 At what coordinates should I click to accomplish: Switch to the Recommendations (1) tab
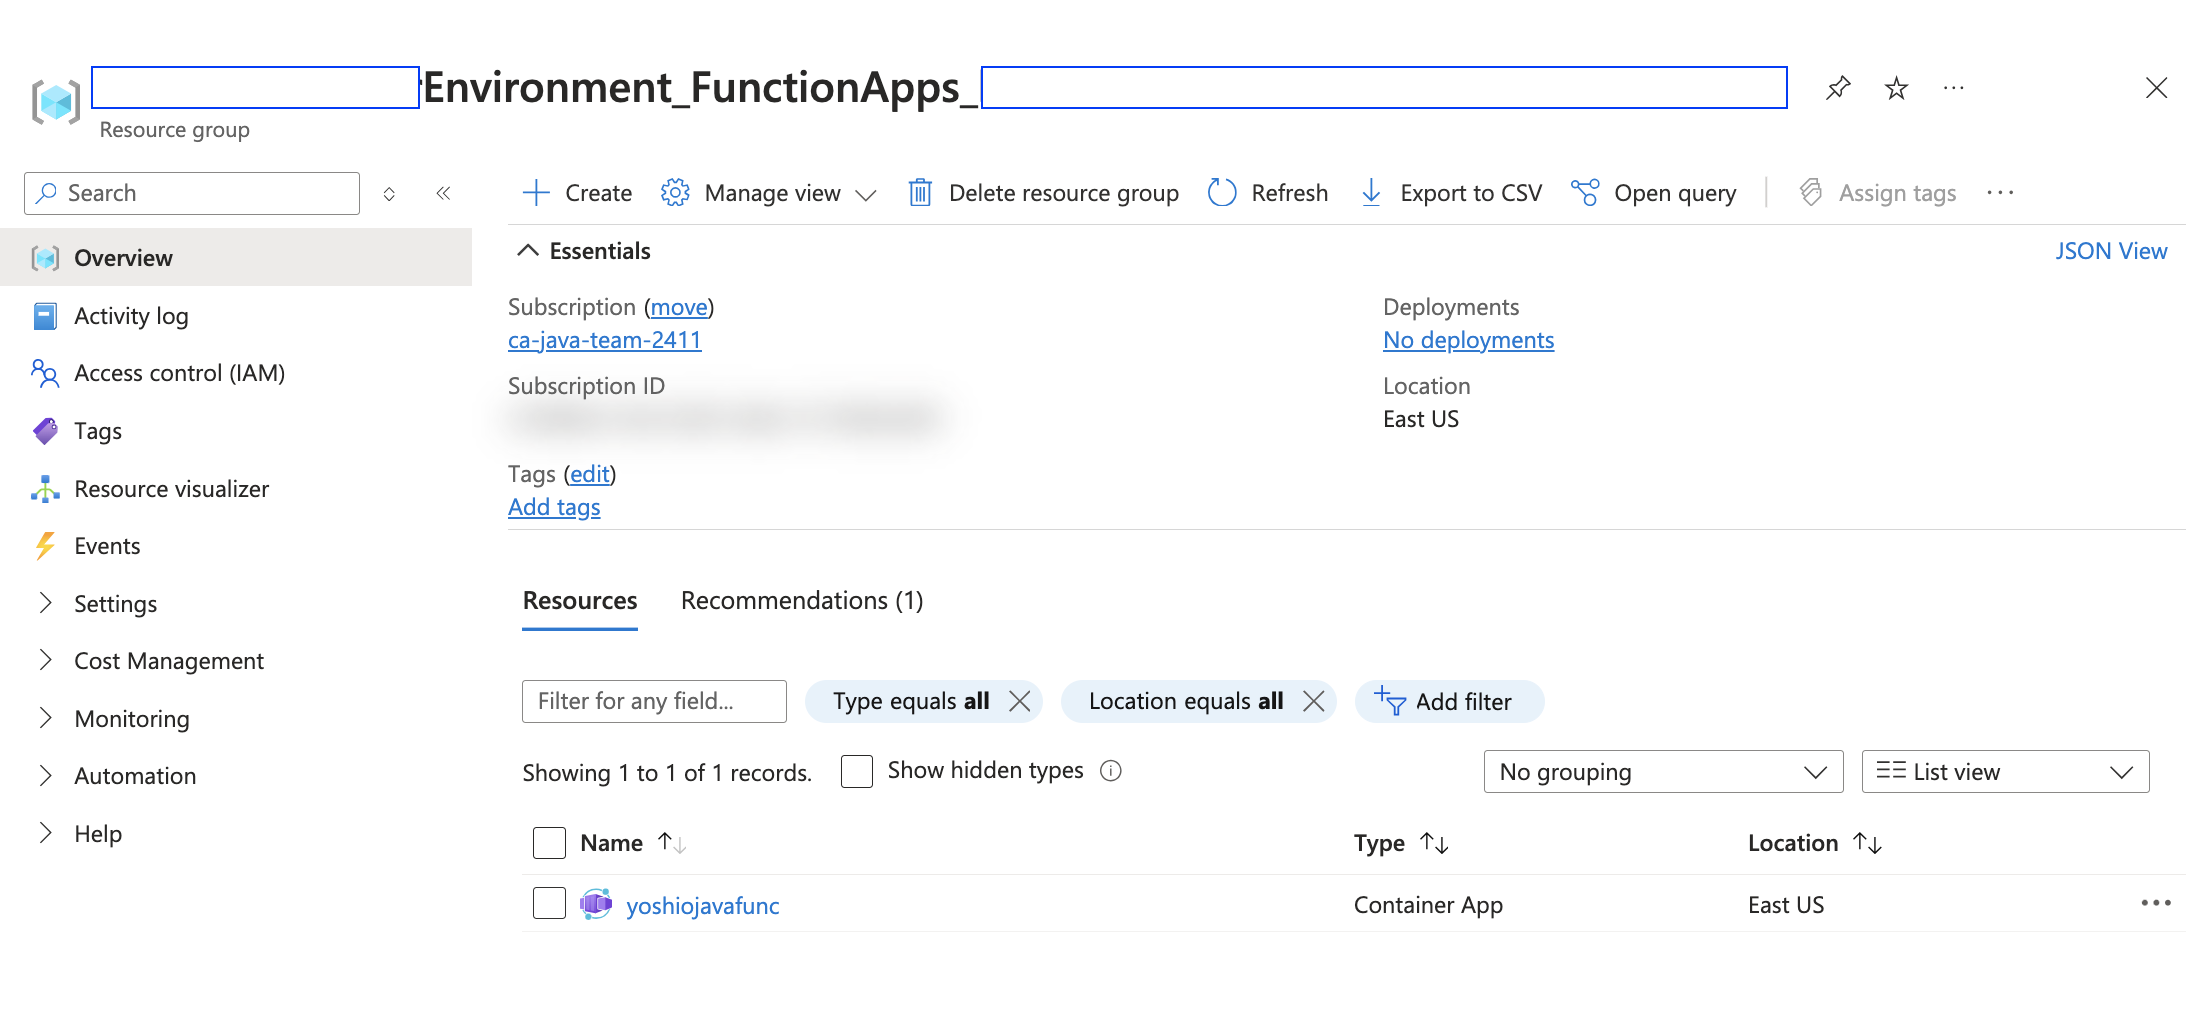tap(802, 601)
